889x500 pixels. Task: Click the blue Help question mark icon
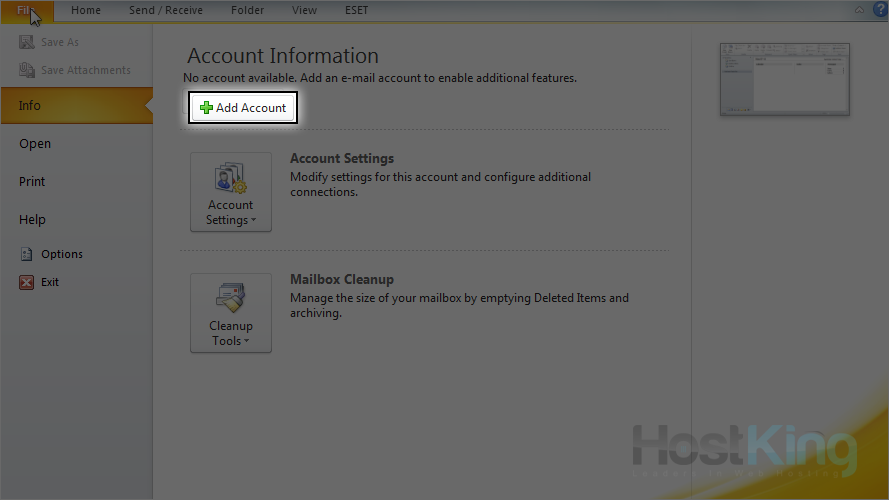[x=879, y=10]
